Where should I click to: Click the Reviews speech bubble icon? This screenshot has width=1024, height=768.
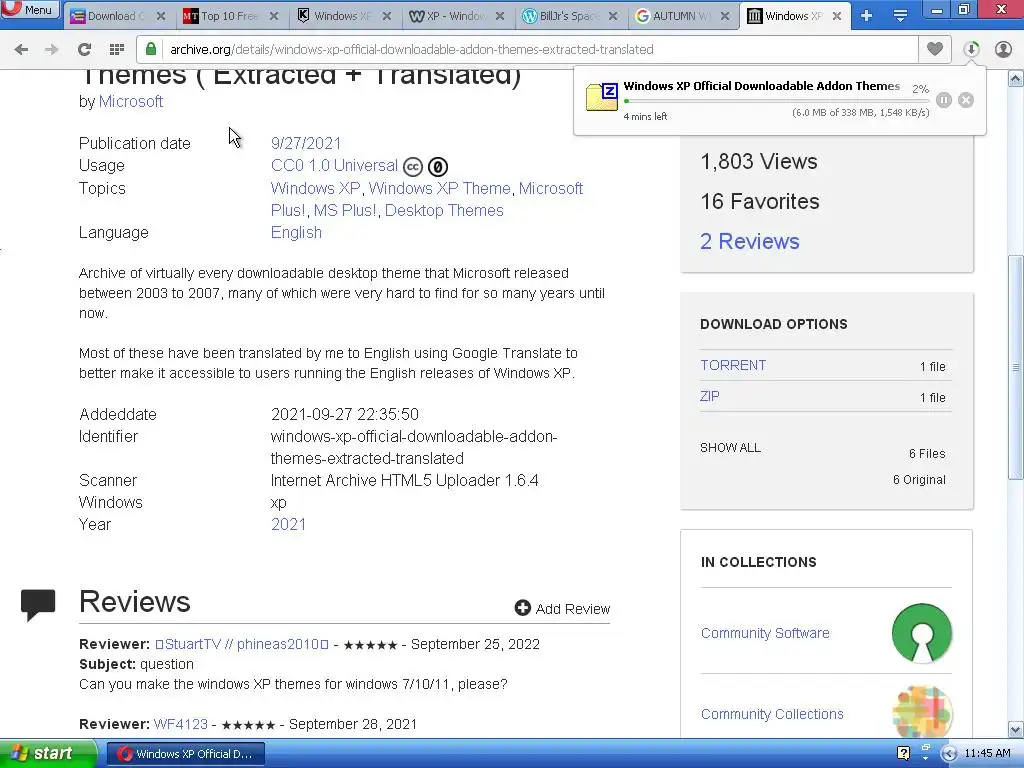[x=38, y=605]
